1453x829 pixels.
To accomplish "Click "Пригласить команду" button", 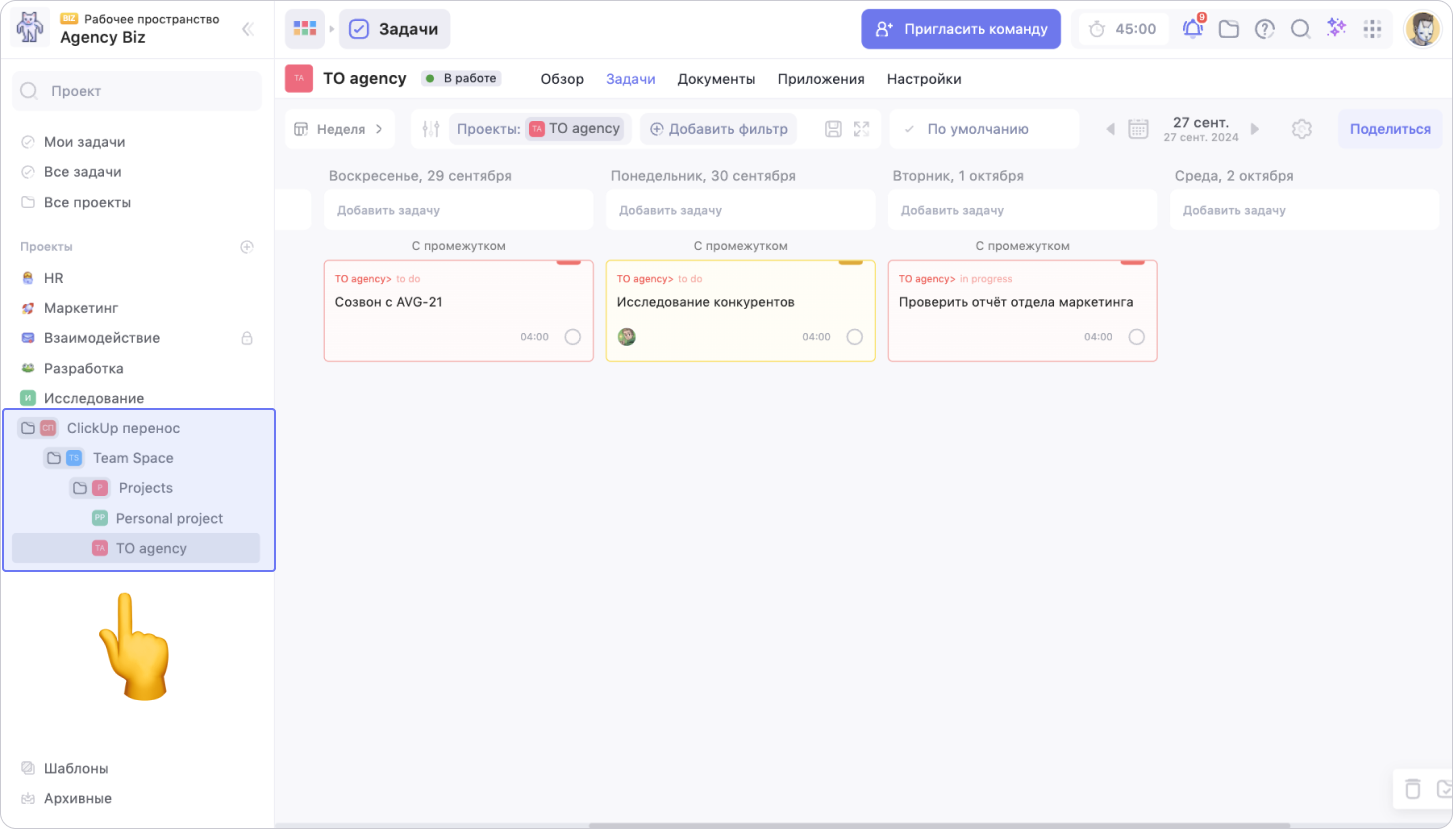I will 961,29.
